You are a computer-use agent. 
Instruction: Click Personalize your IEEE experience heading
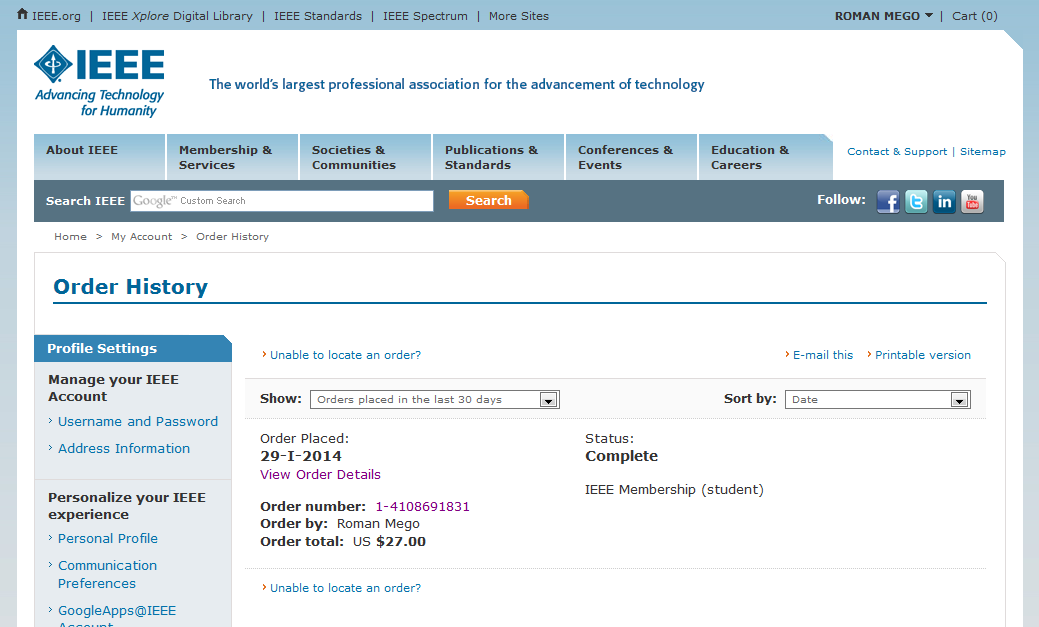127,506
